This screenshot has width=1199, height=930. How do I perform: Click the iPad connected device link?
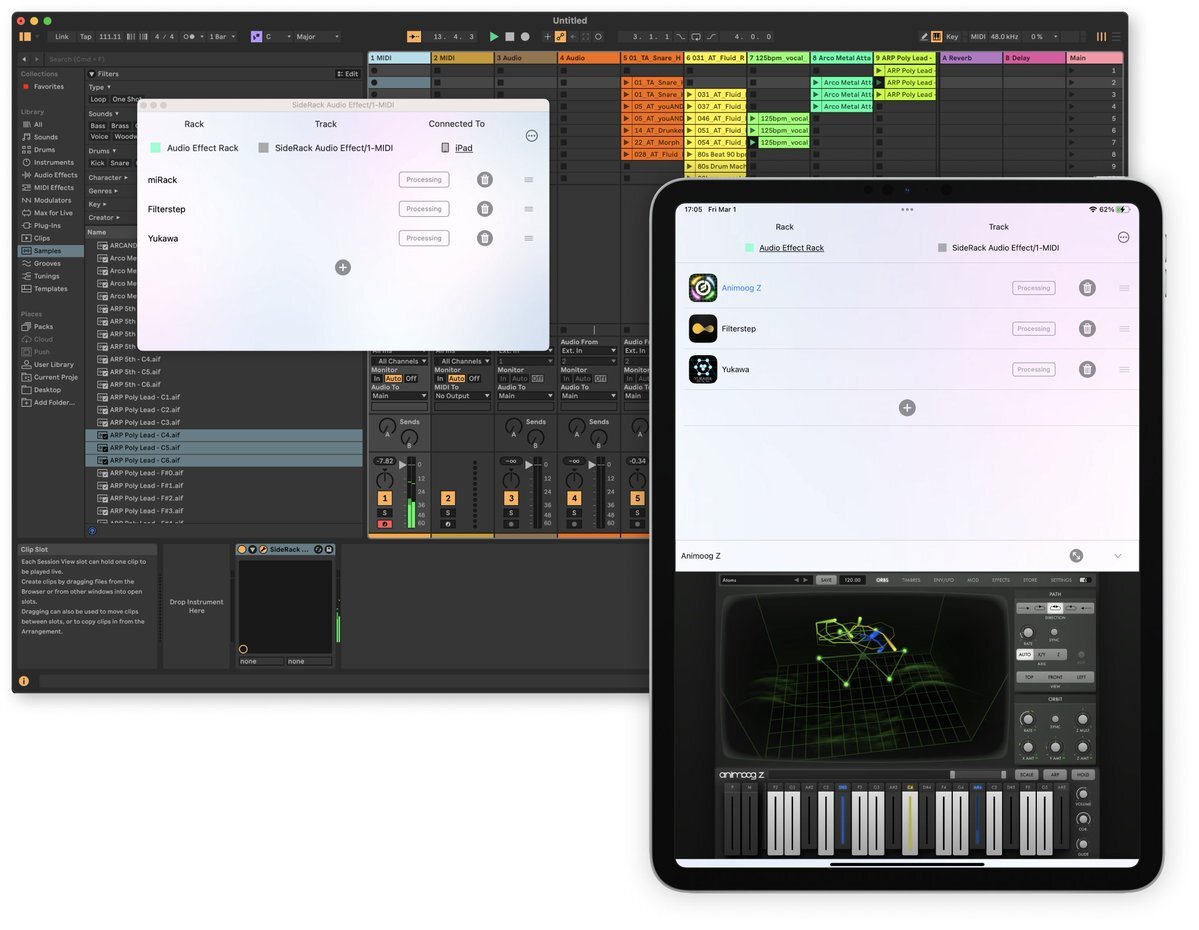pos(463,148)
